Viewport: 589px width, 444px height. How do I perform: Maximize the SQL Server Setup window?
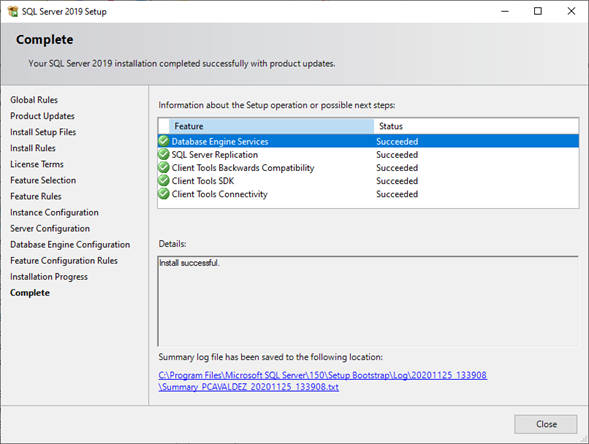click(538, 11)
